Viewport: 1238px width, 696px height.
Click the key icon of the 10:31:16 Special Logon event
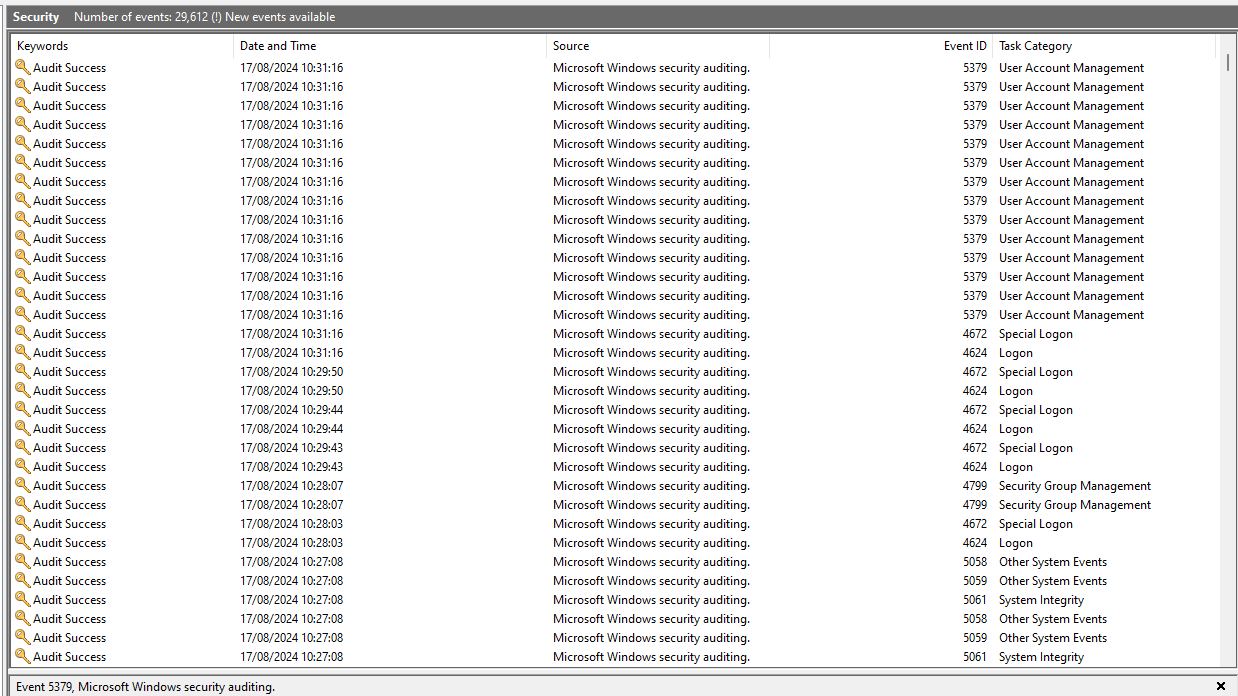(22, 333)
